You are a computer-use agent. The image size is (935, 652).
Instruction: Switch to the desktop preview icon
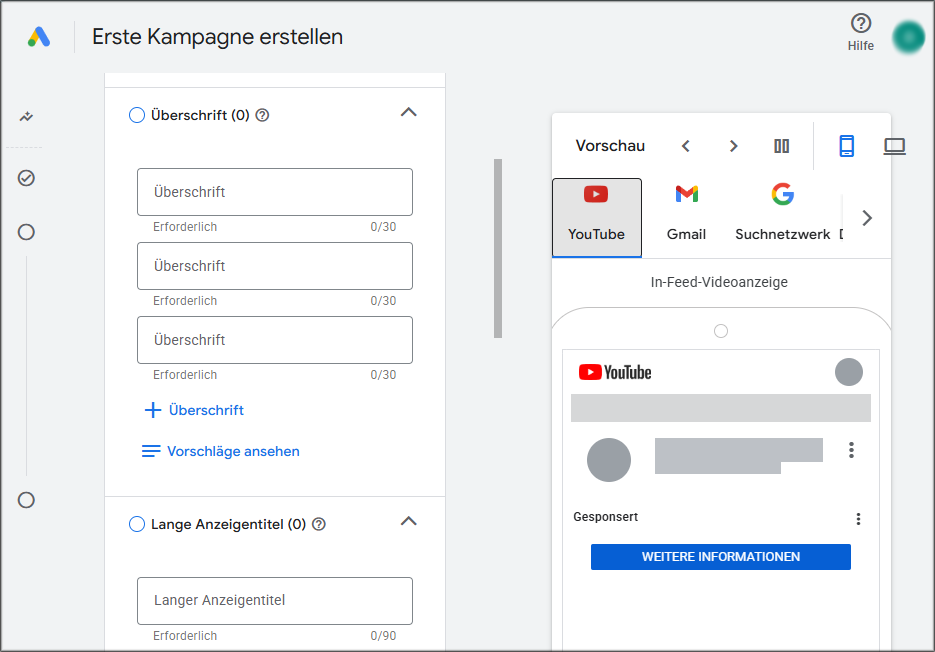tap(894, 146)
